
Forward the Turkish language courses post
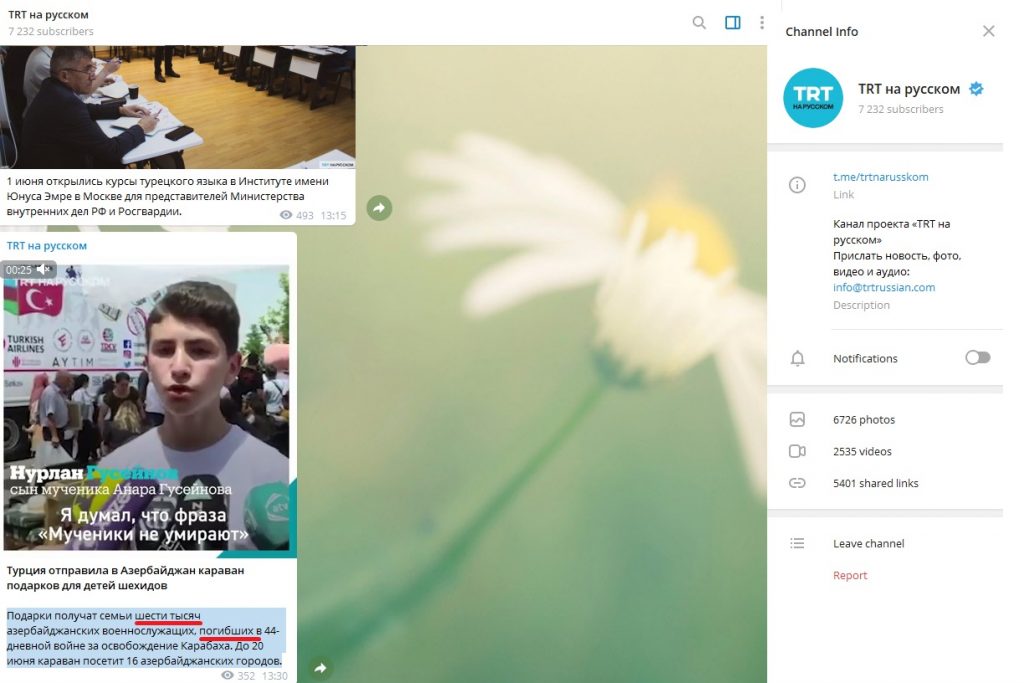[379, 208]
